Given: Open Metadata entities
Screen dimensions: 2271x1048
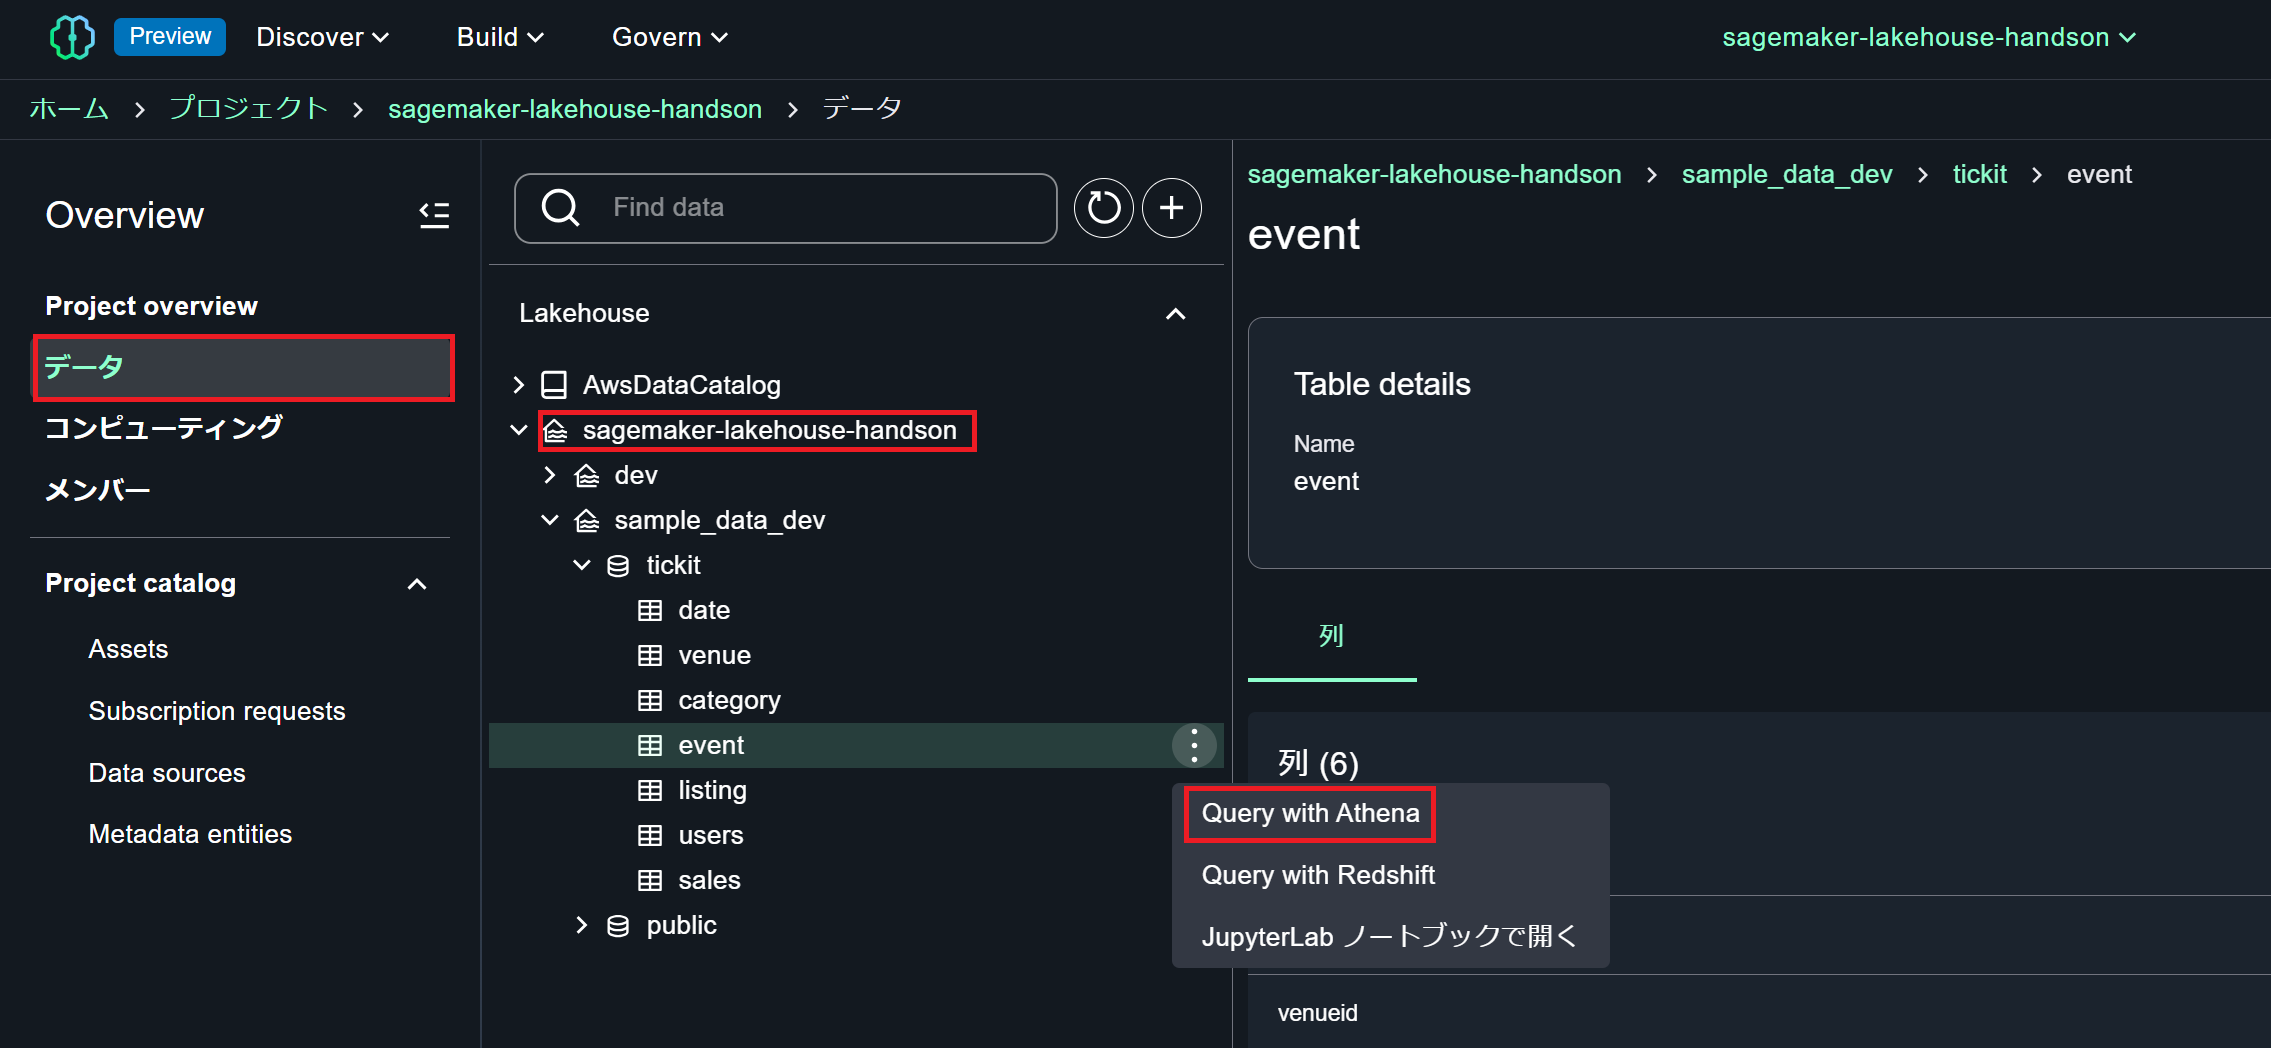Looking at the screenshot, I should (x=190, y=834).
